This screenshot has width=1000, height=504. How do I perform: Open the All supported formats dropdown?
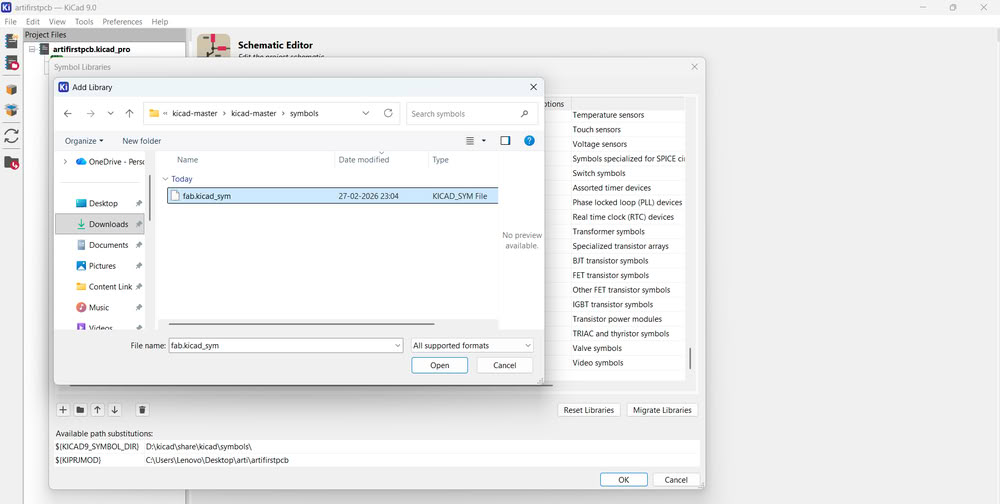pos(472,345)
